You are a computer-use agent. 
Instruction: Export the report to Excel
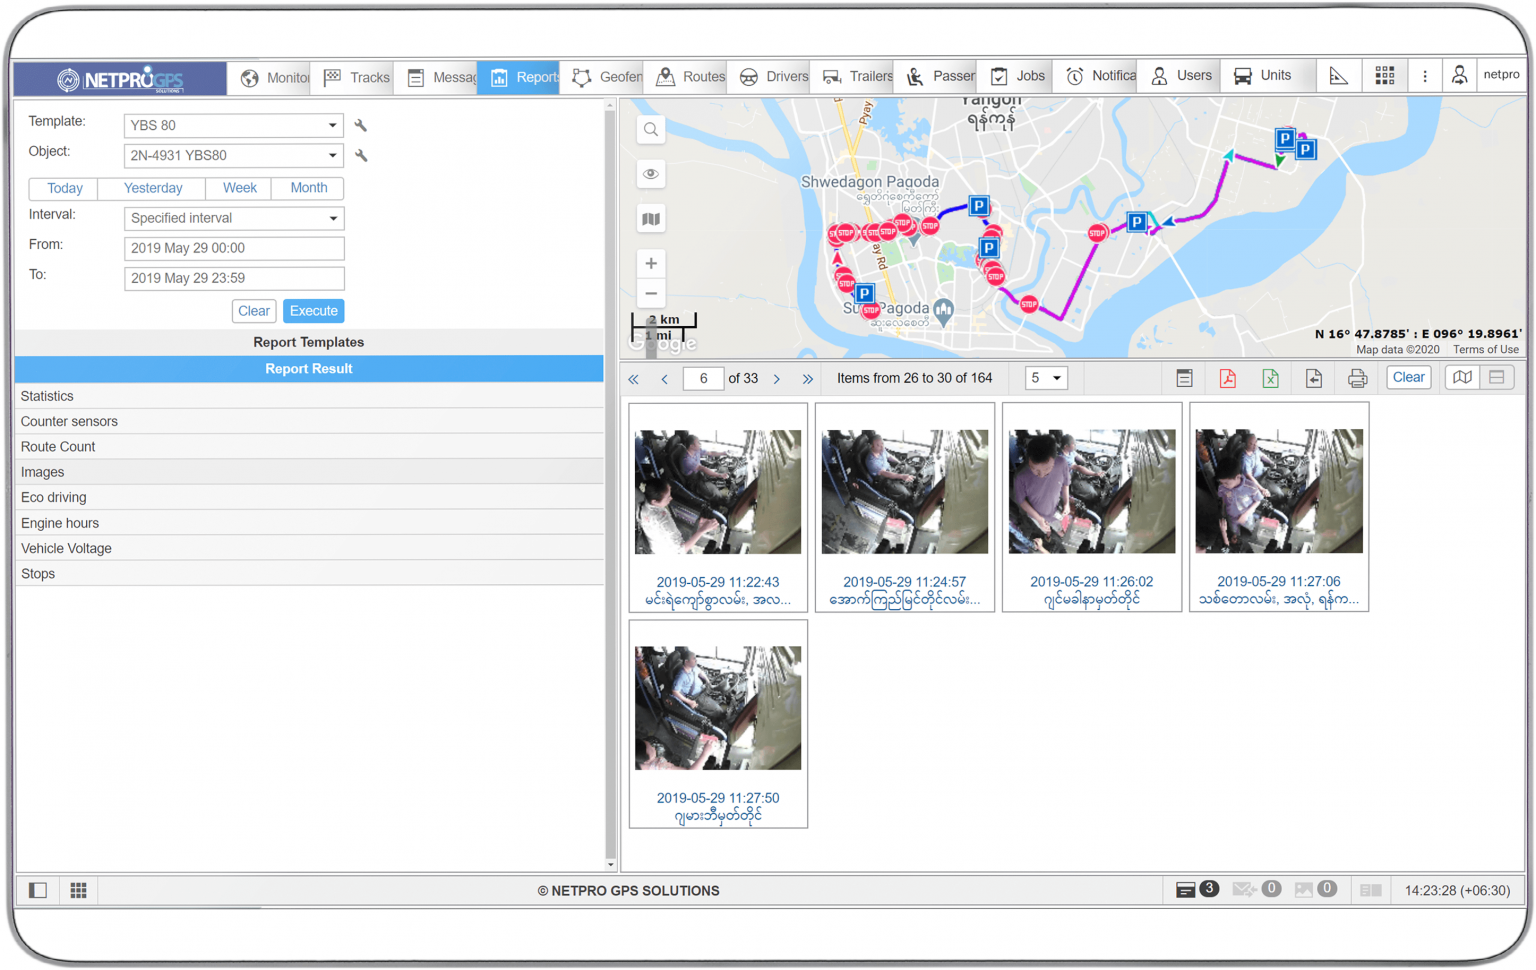point(1270,378)
